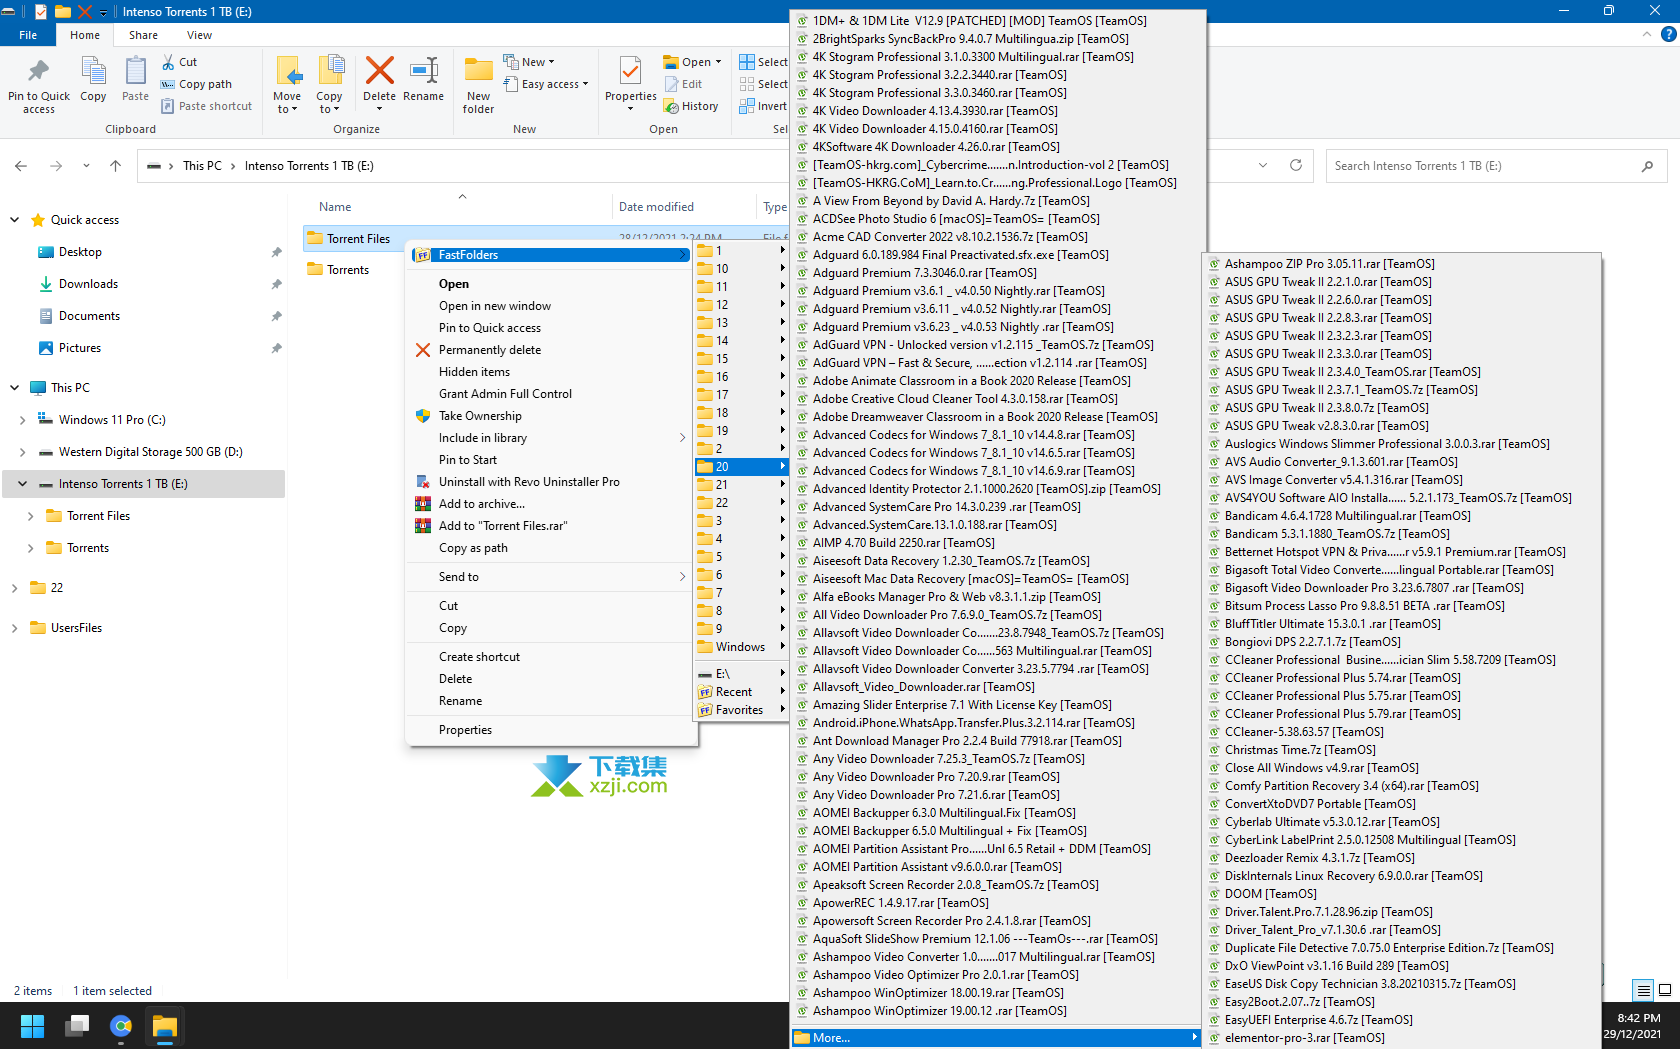The width and height of the screenshot is (1680, 1049).
Task: Collapse the This PC tree node
Action: [x=14, y=388]
